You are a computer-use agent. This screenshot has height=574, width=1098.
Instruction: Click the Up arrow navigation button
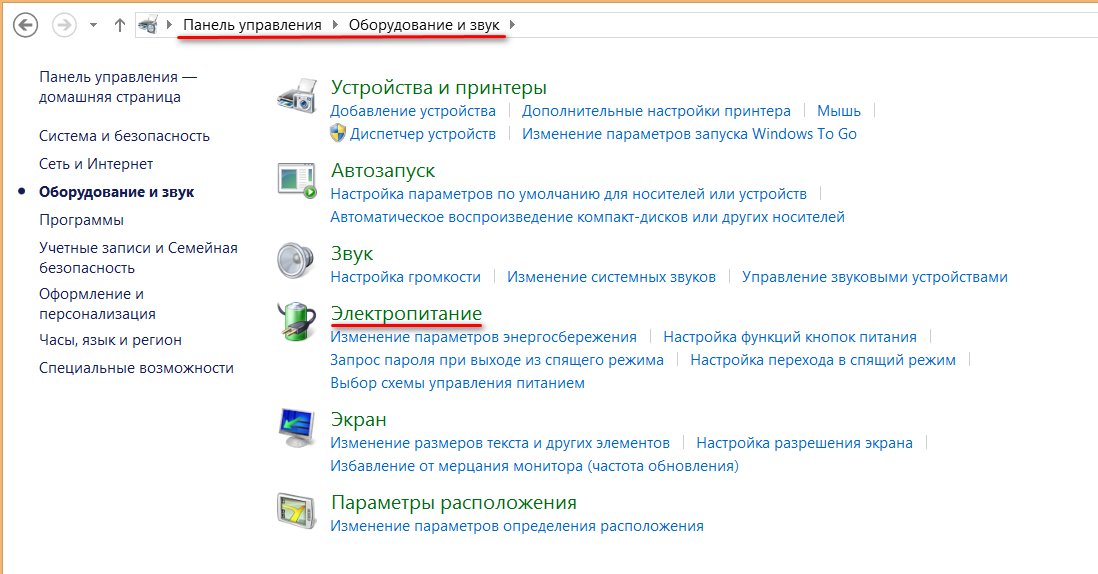(120, 24)
